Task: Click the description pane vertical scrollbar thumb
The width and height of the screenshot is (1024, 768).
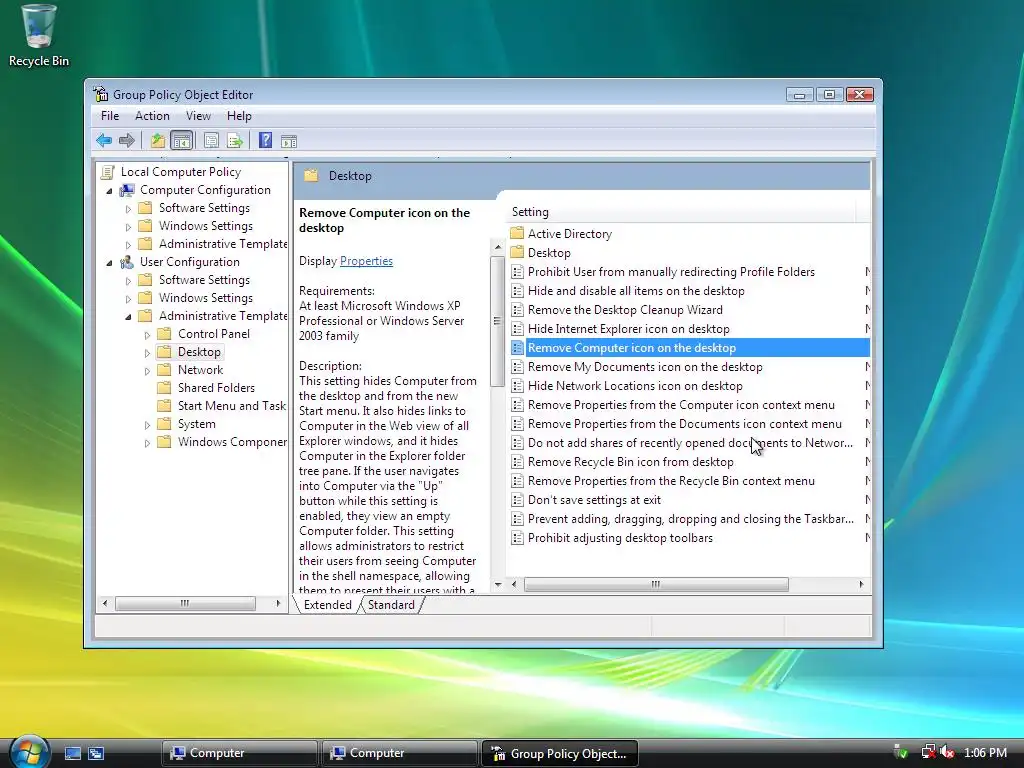Action: (x=497, y=321)
